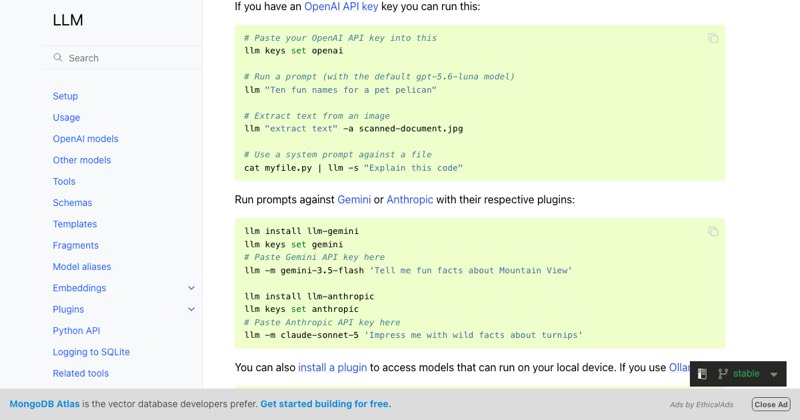Navigate to OpenAI models section
Screen dimensions: 800x420
pyautogui.click(x=85, y=139)
